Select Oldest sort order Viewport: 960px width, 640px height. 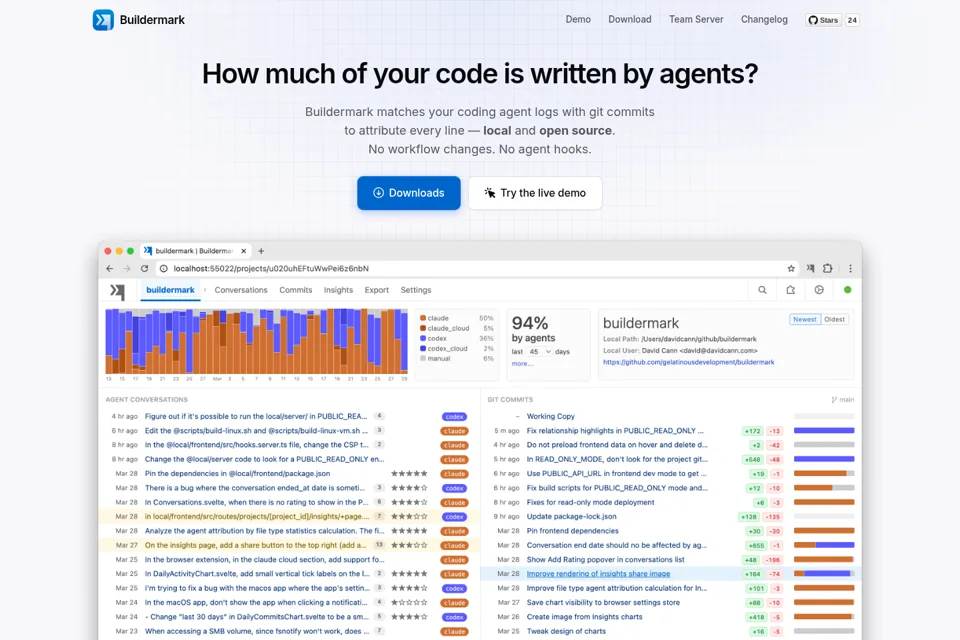(x=834, y=320)
